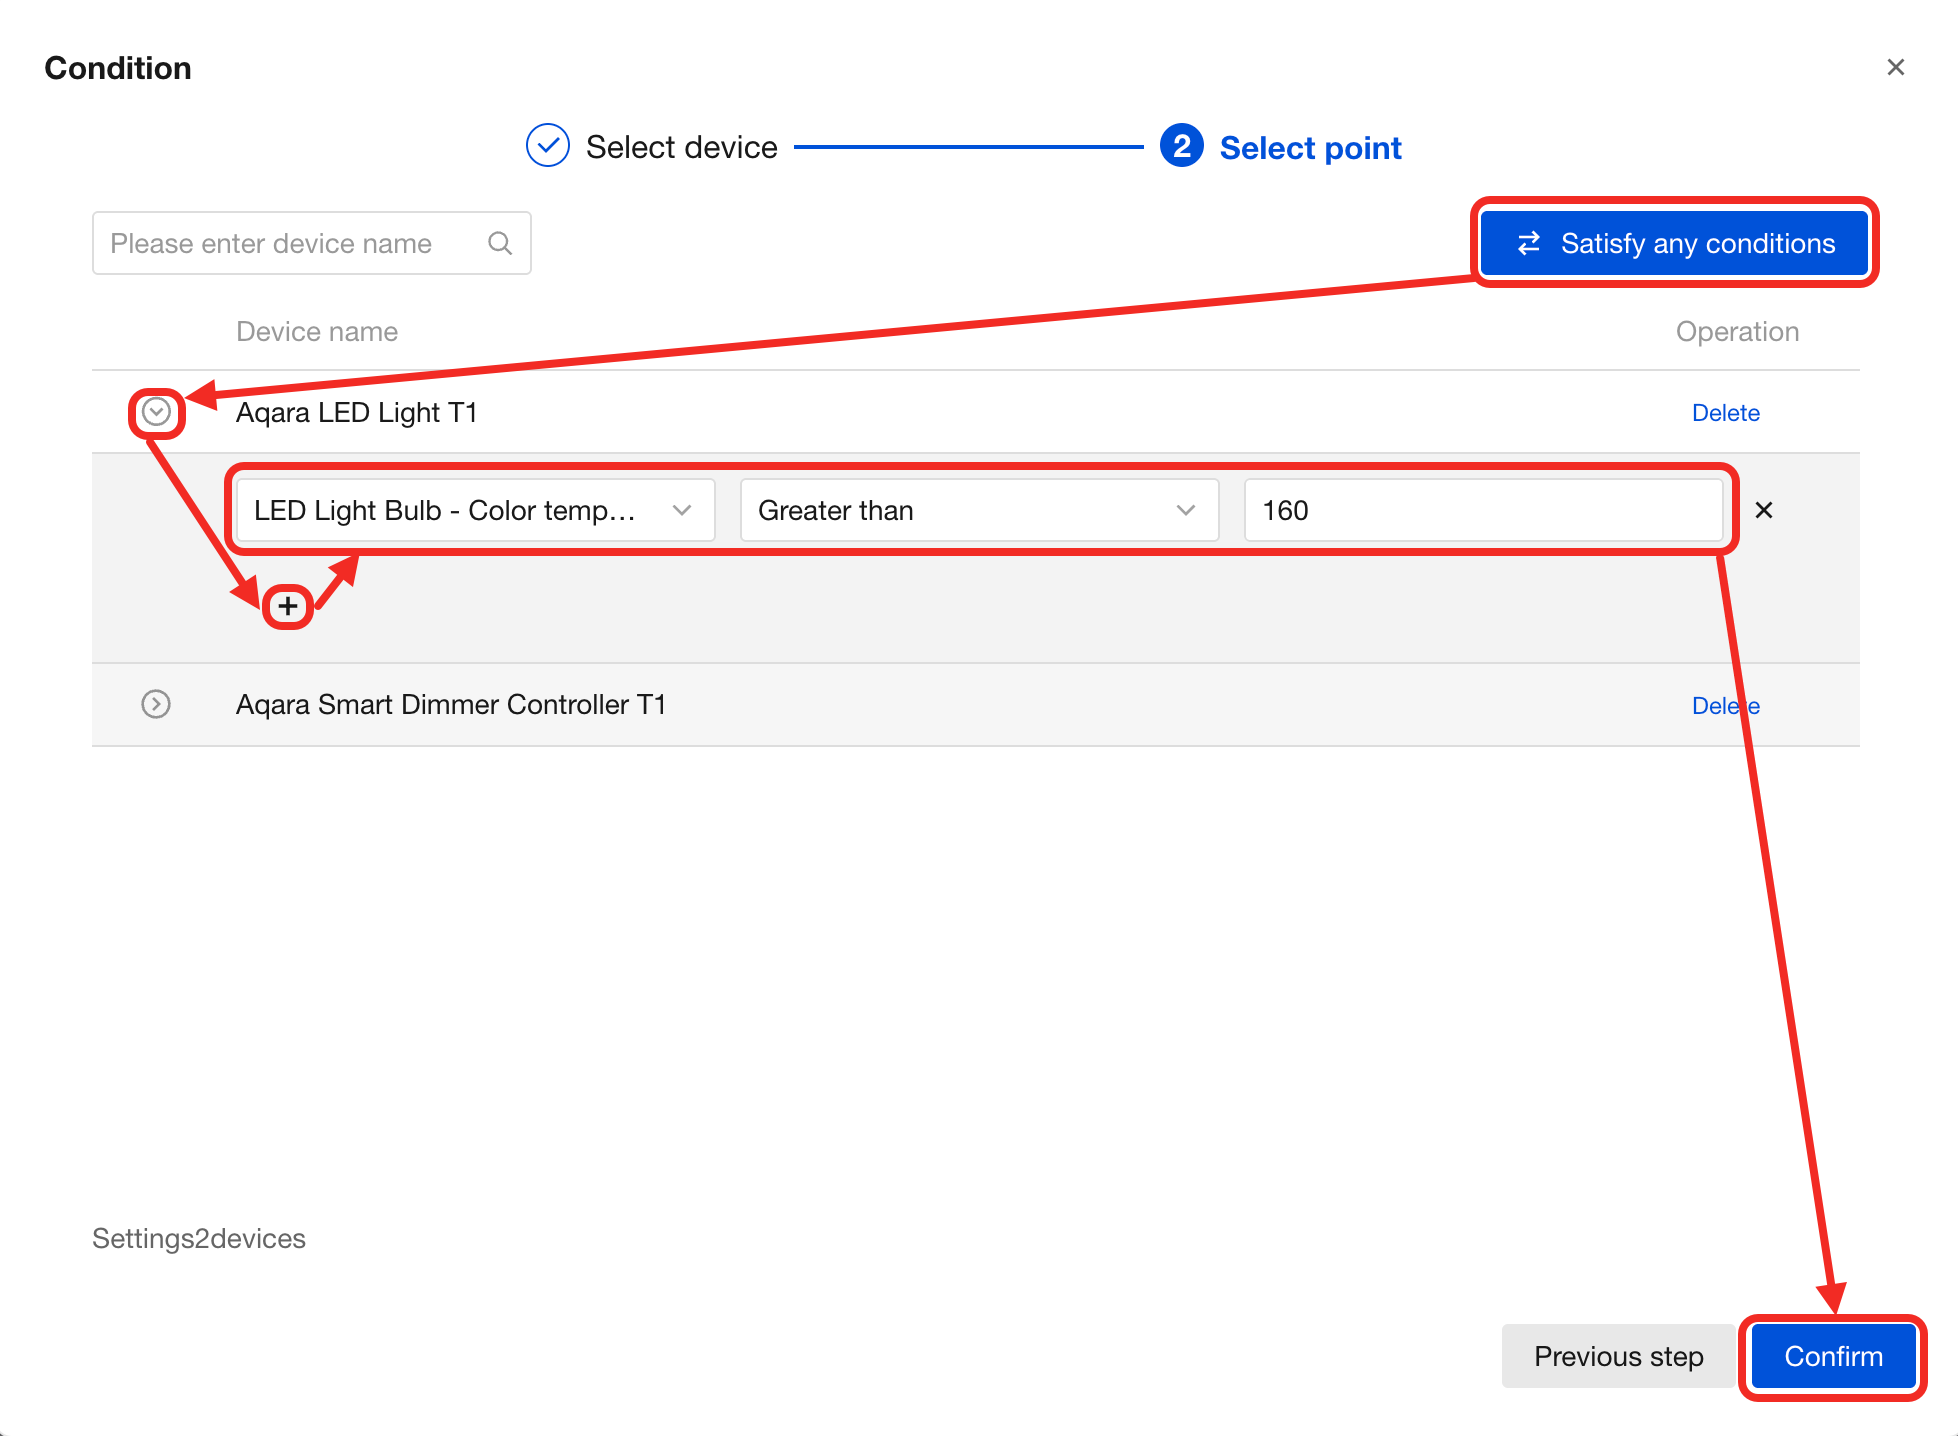The width and height of the screenshot is (1958, 1436).
Task: Delete the Aqara LED Light T1 device
Action: point(1725,413)
